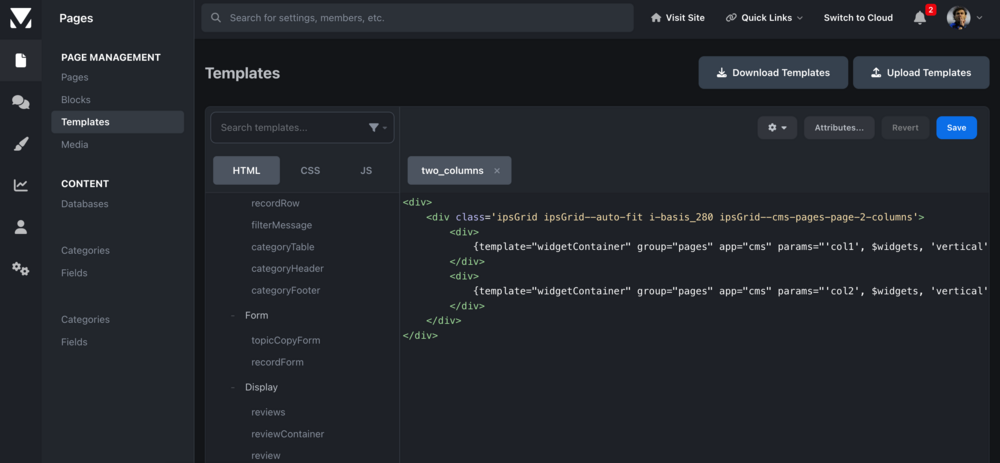The height and width of the screenshot is (463, 1000).
Task: Click the ipsGrid class div line in code
Action: pyautogui.click(x=675, y=217)
